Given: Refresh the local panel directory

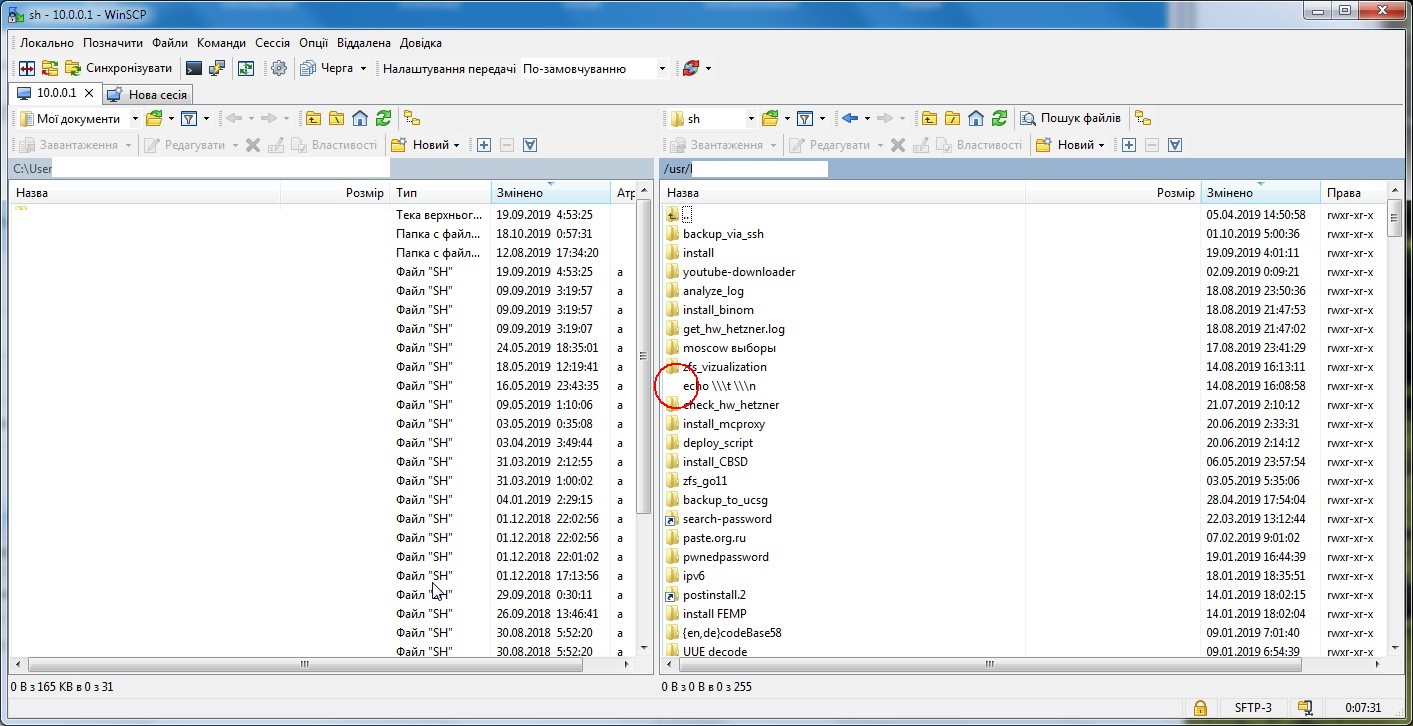Looking at the screenshot, I should [x=383, y=118].
